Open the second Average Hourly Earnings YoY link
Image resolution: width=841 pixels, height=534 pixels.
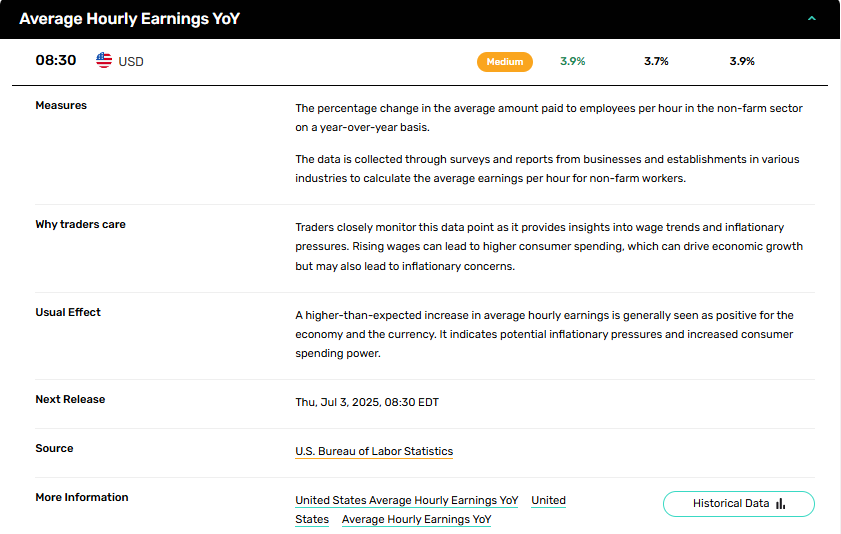[x=416, y=520]
